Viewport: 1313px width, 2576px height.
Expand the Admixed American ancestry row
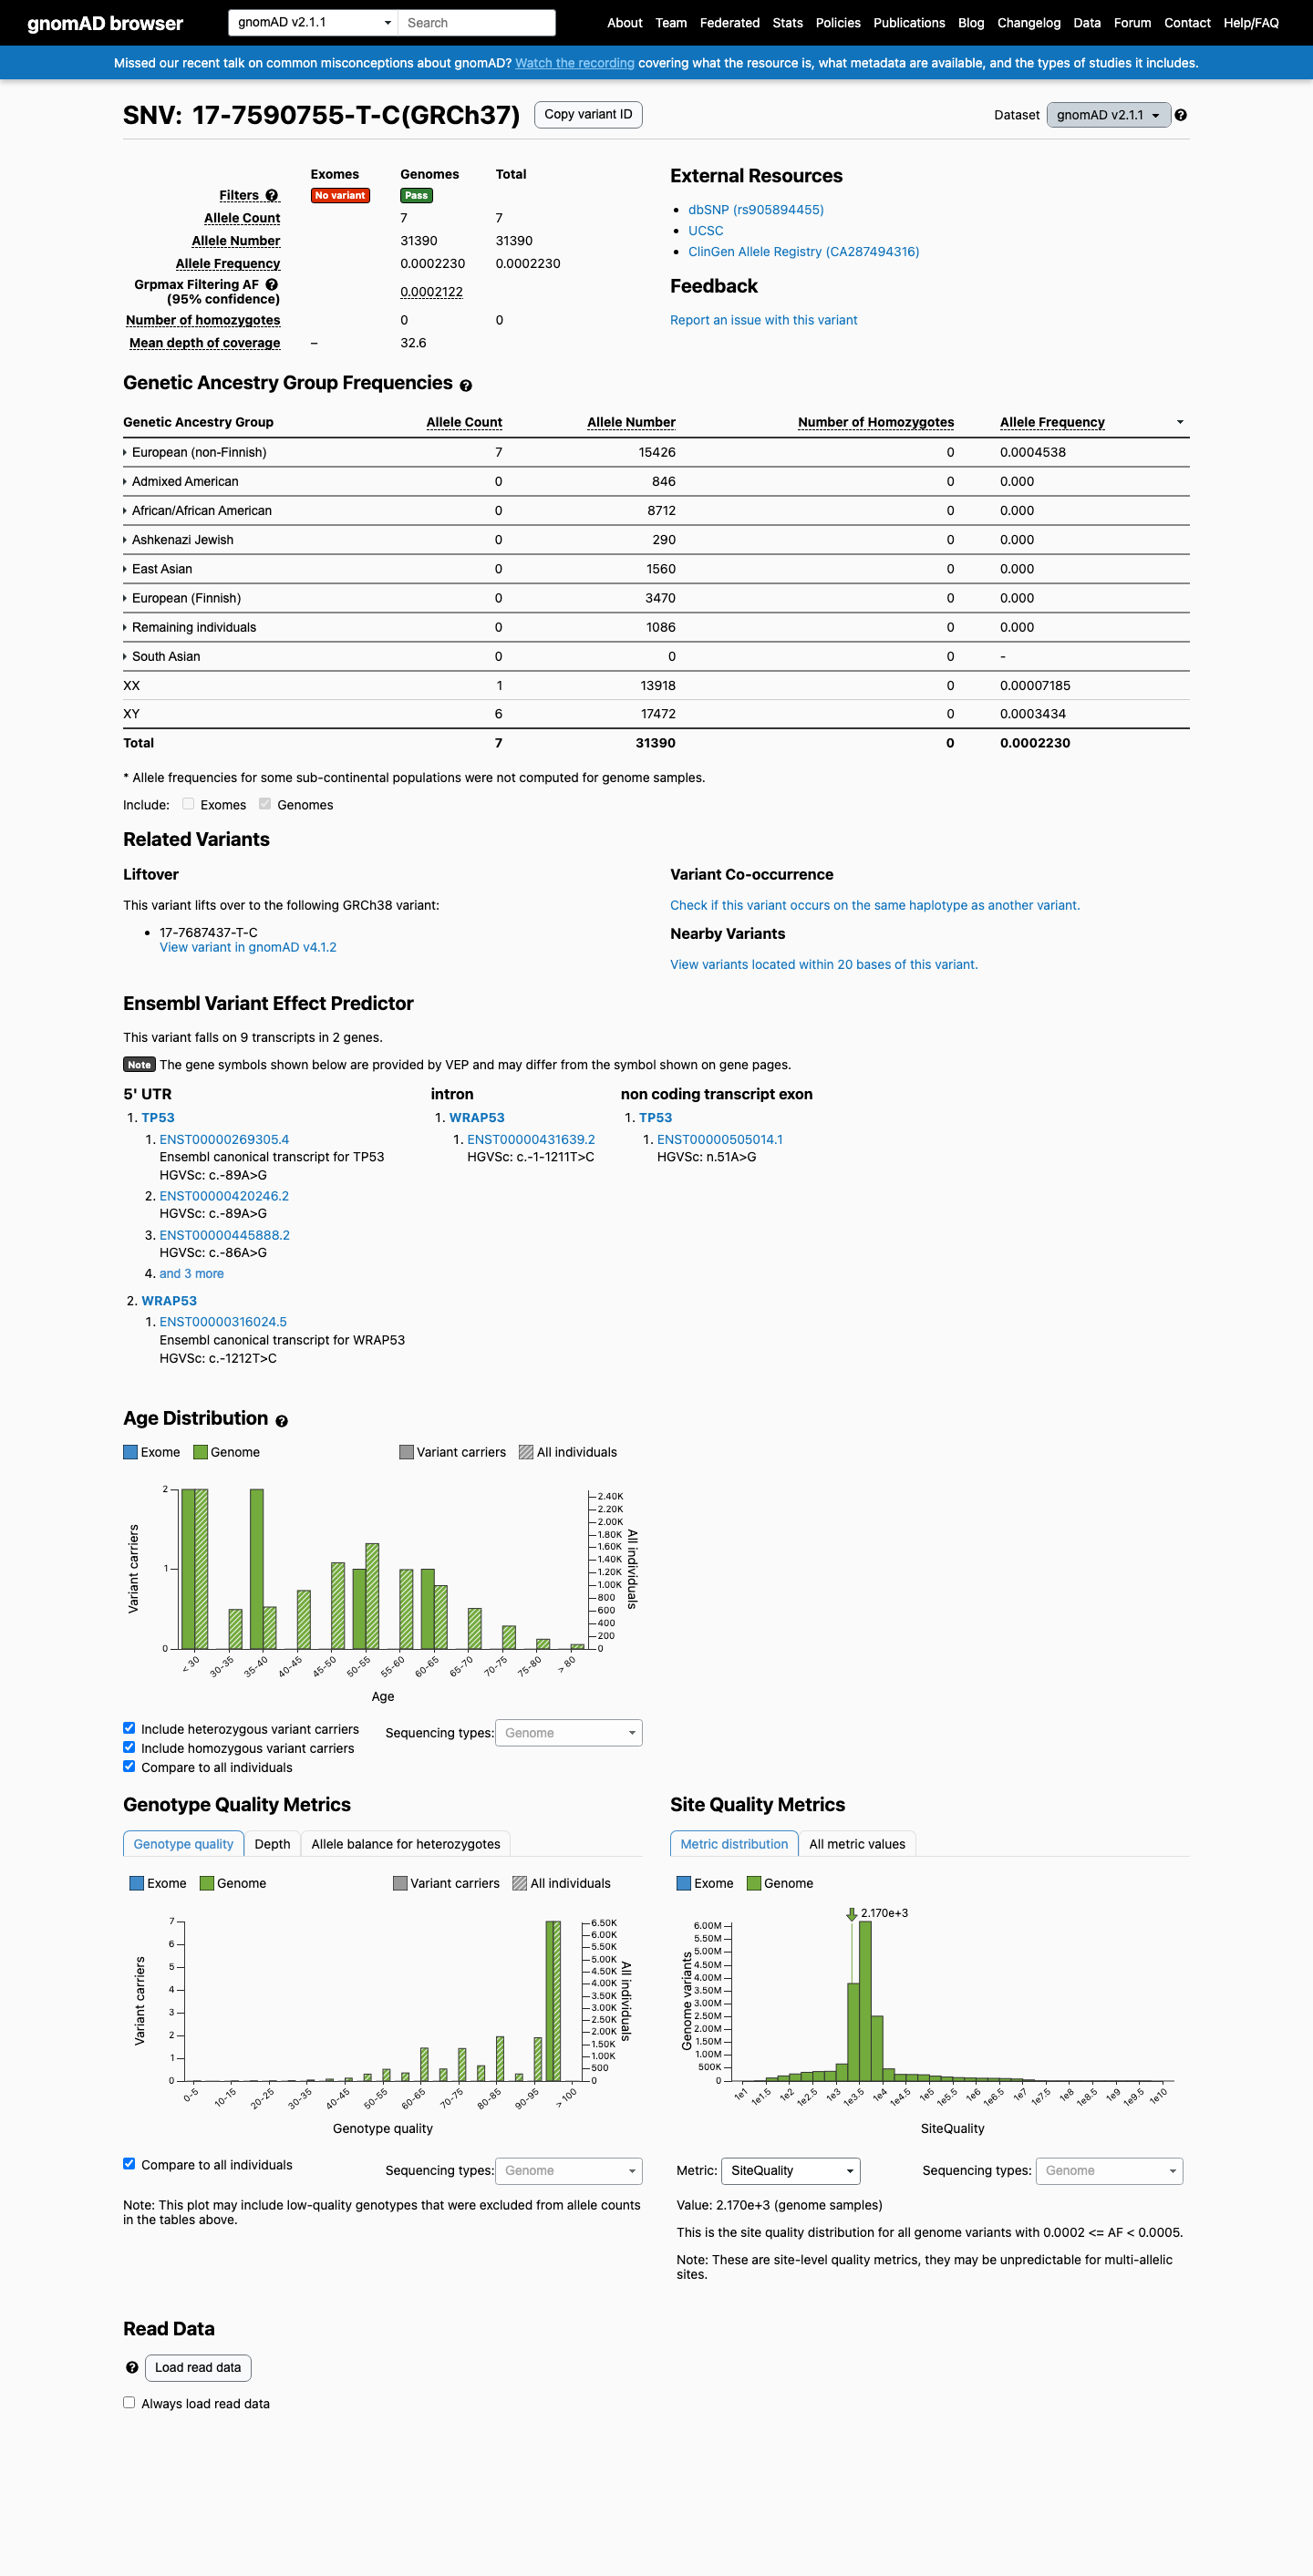pyautogui.click(x=181, y=481)
